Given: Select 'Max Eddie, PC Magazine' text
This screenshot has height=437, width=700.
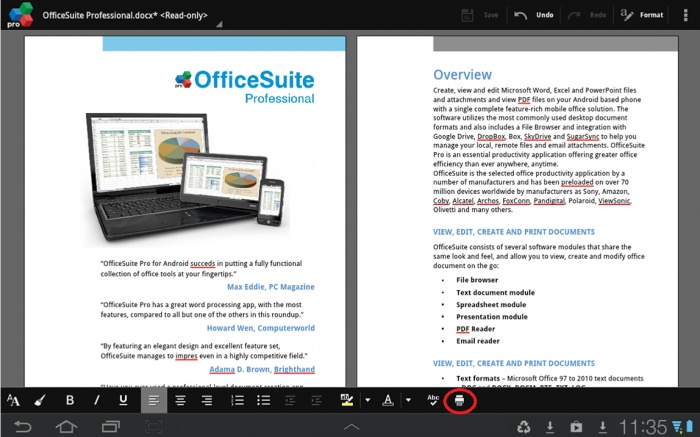Looking at the screenshot, I should (271, 287).
